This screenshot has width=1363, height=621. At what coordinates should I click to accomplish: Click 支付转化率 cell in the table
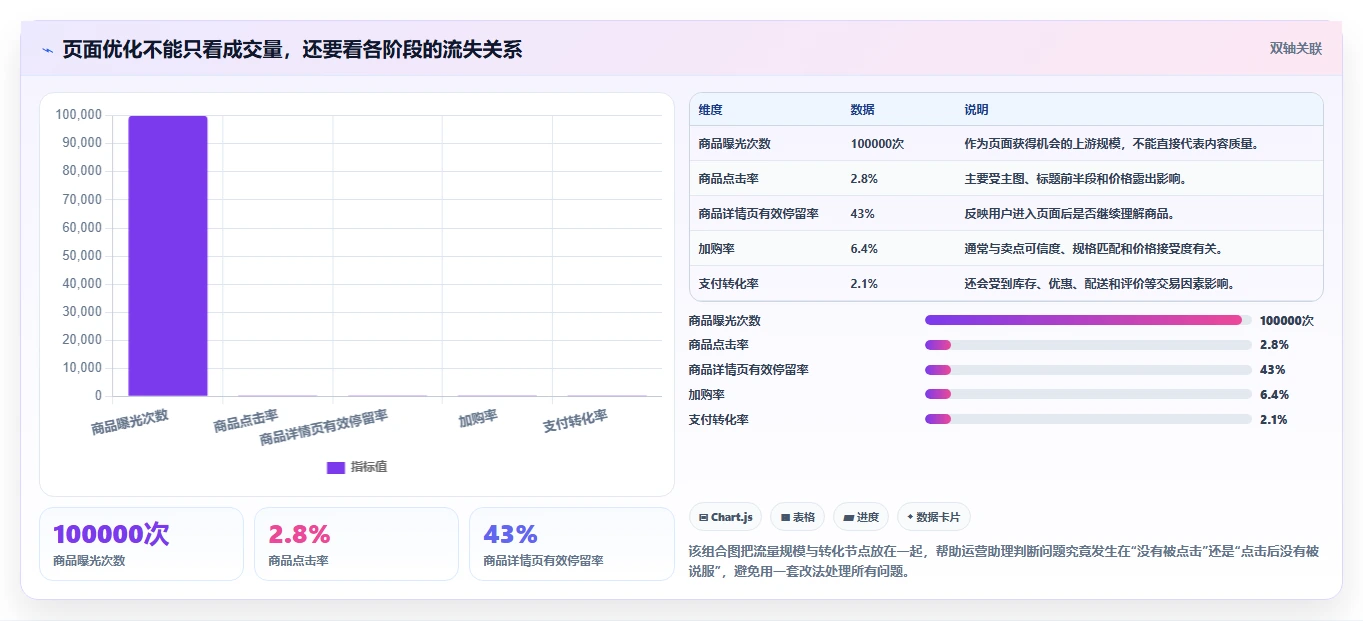[729, 284]
